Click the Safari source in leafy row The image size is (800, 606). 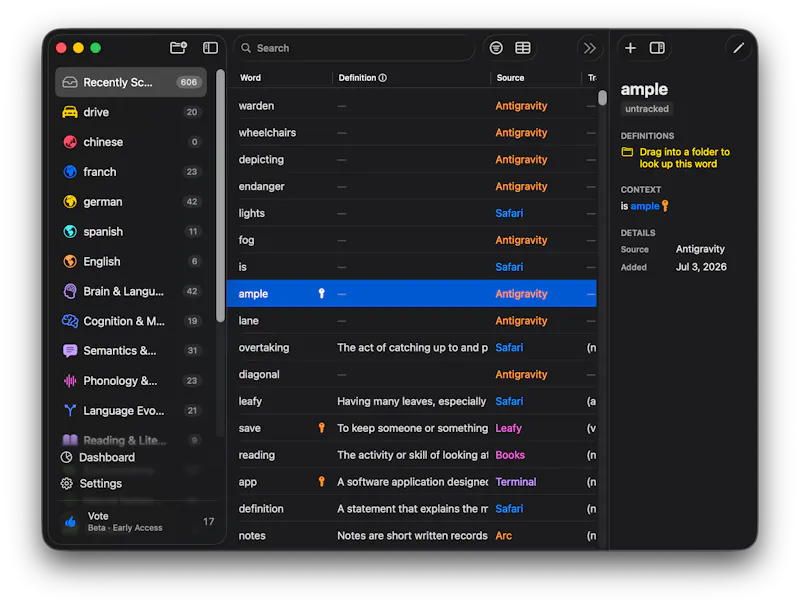coord(509,401)
